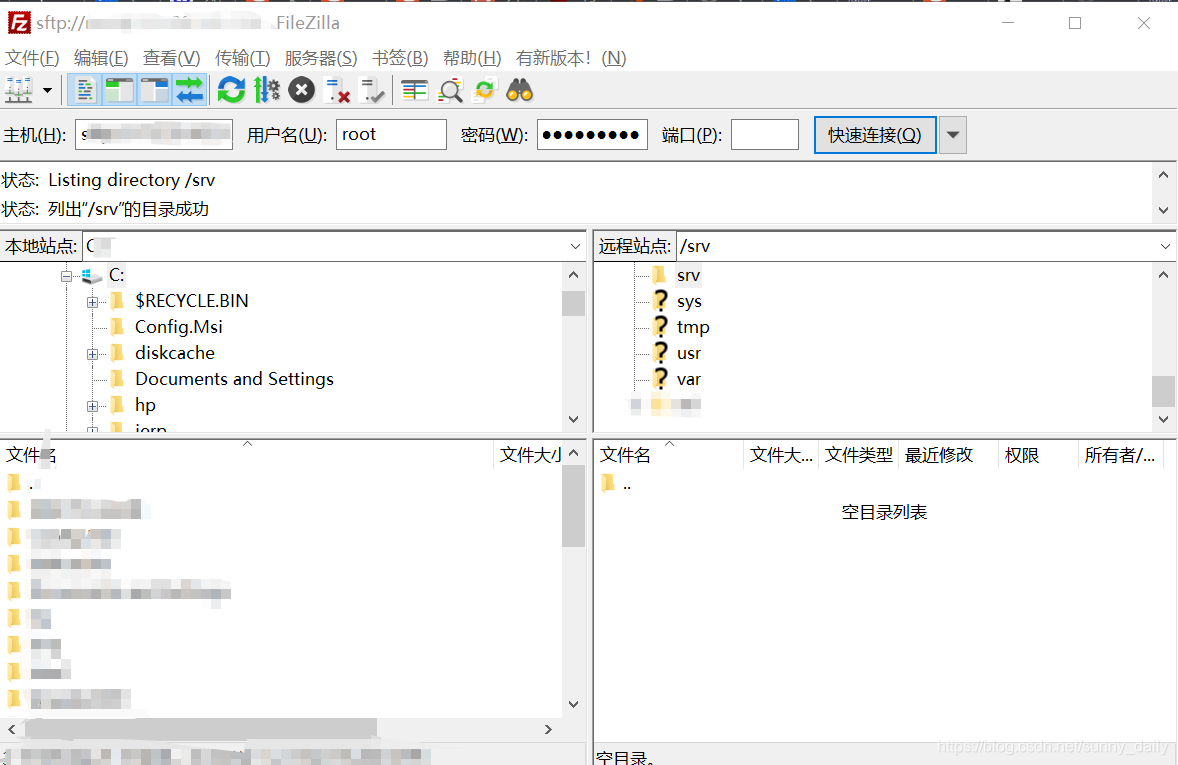The image size is (1178, 765).
Task: Sort local list by 文件大小 column
Action: 529,455
